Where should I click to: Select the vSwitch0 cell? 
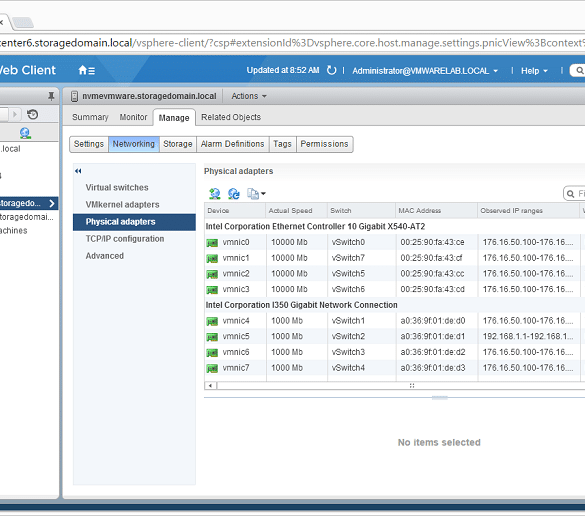362,242
